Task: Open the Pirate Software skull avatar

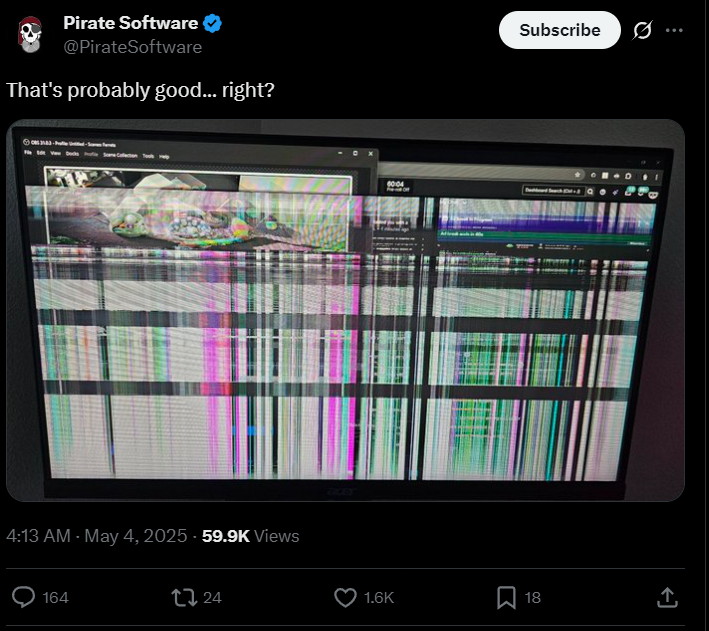Action: 30,35
